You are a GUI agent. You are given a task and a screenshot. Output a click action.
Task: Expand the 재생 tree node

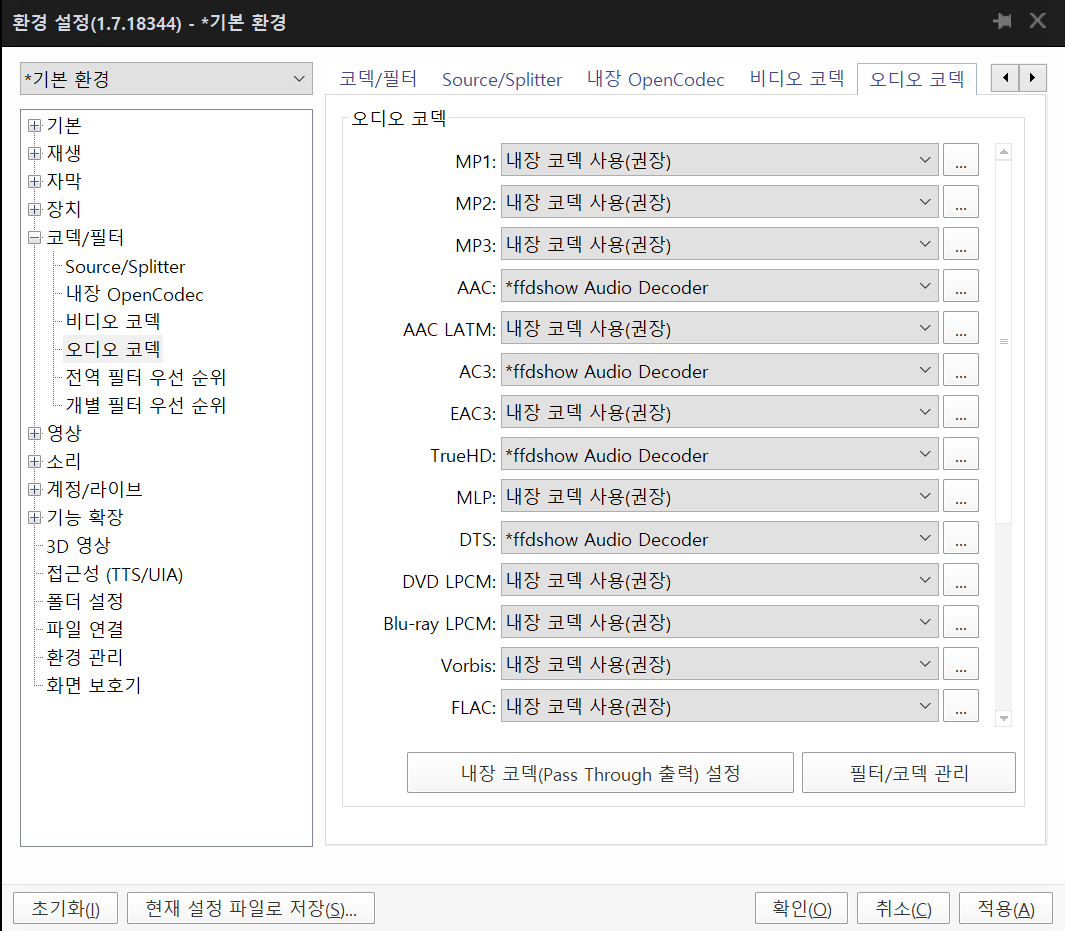click(35, 153)
